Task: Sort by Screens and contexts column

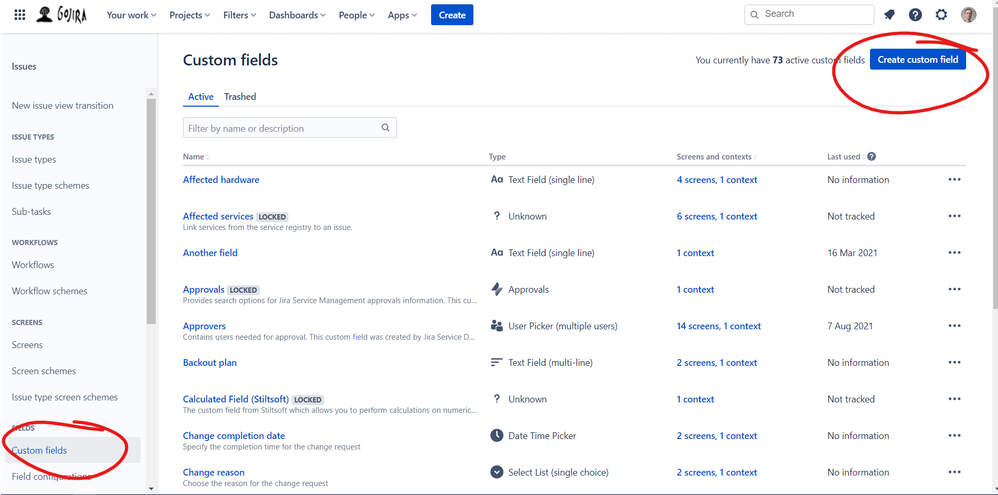Action: 717,157
